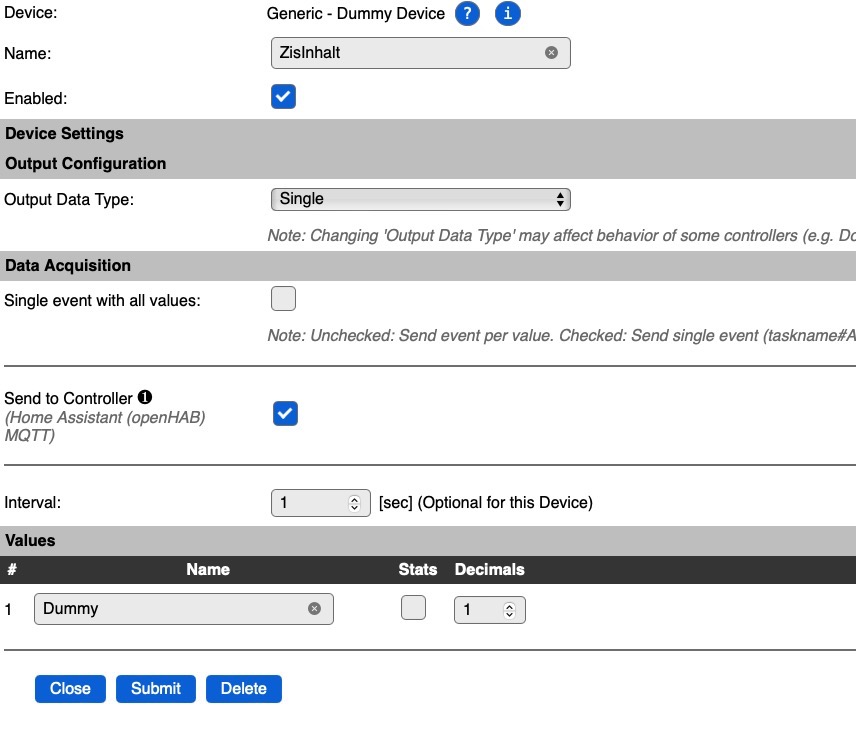This screenshot has width=856, height=738.
Task: Click the Decimals column header
Action: (490, 569)
